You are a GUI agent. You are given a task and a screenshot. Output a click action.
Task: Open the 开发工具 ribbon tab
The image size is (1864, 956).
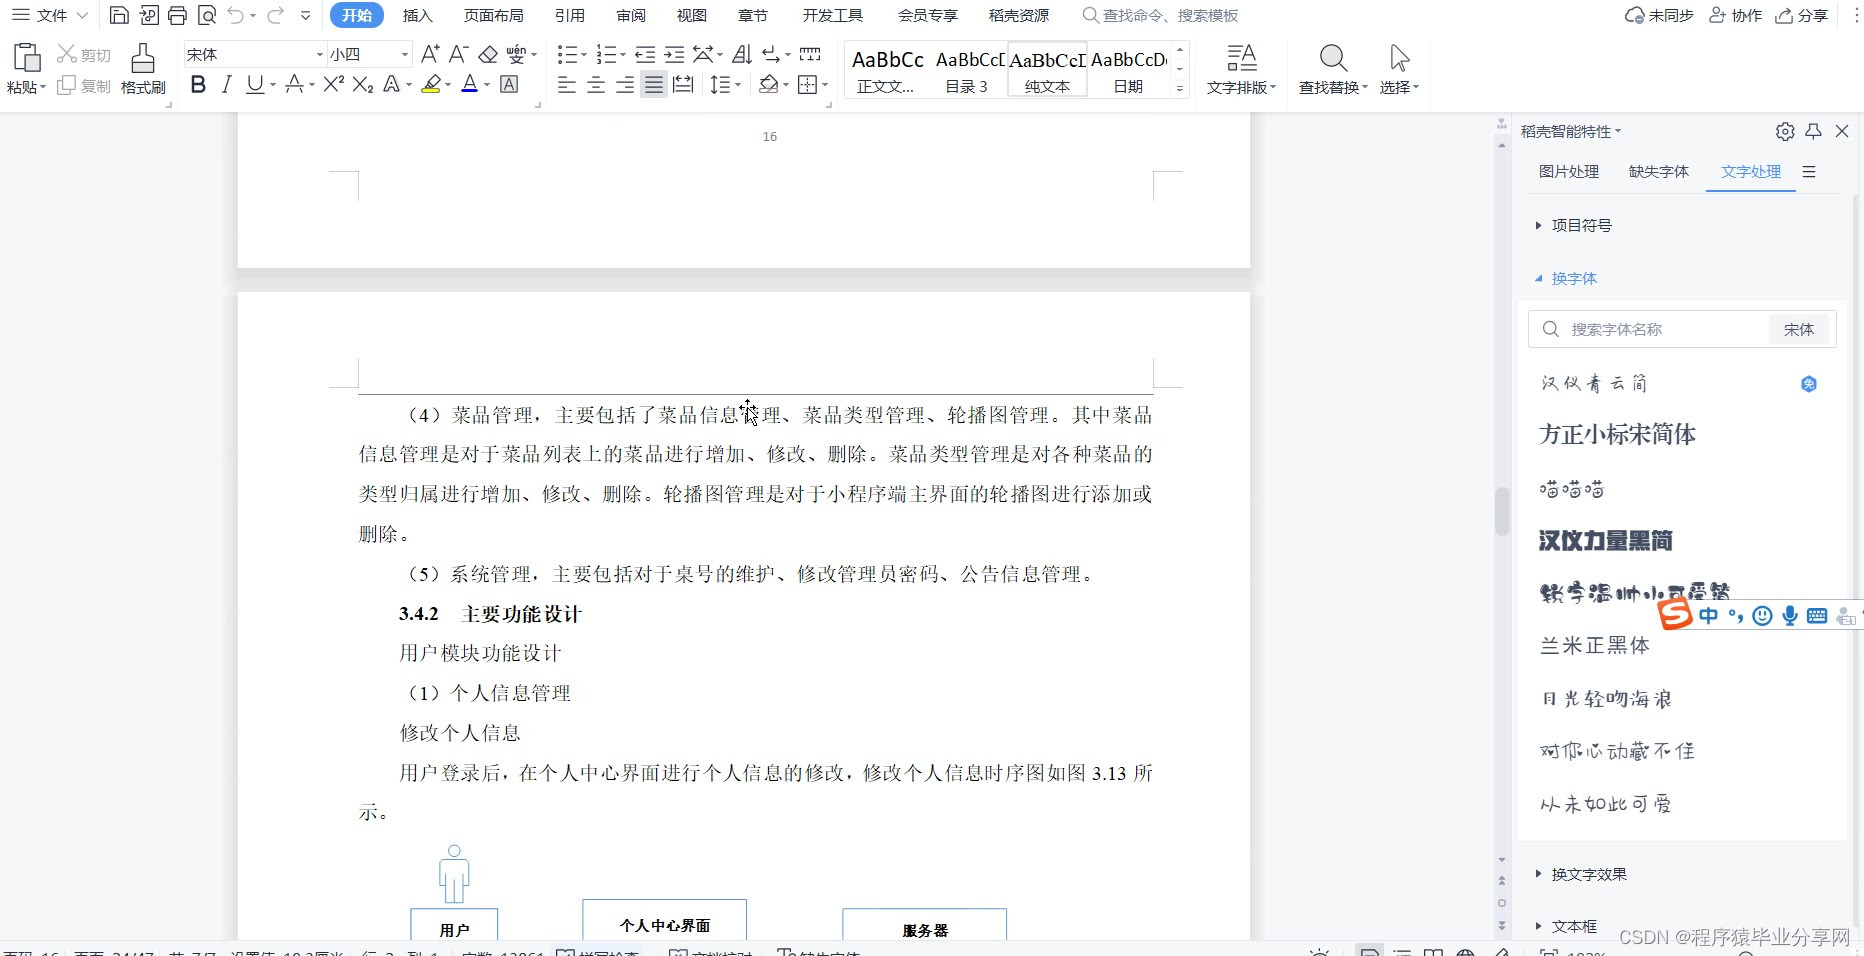coord(832,15)
